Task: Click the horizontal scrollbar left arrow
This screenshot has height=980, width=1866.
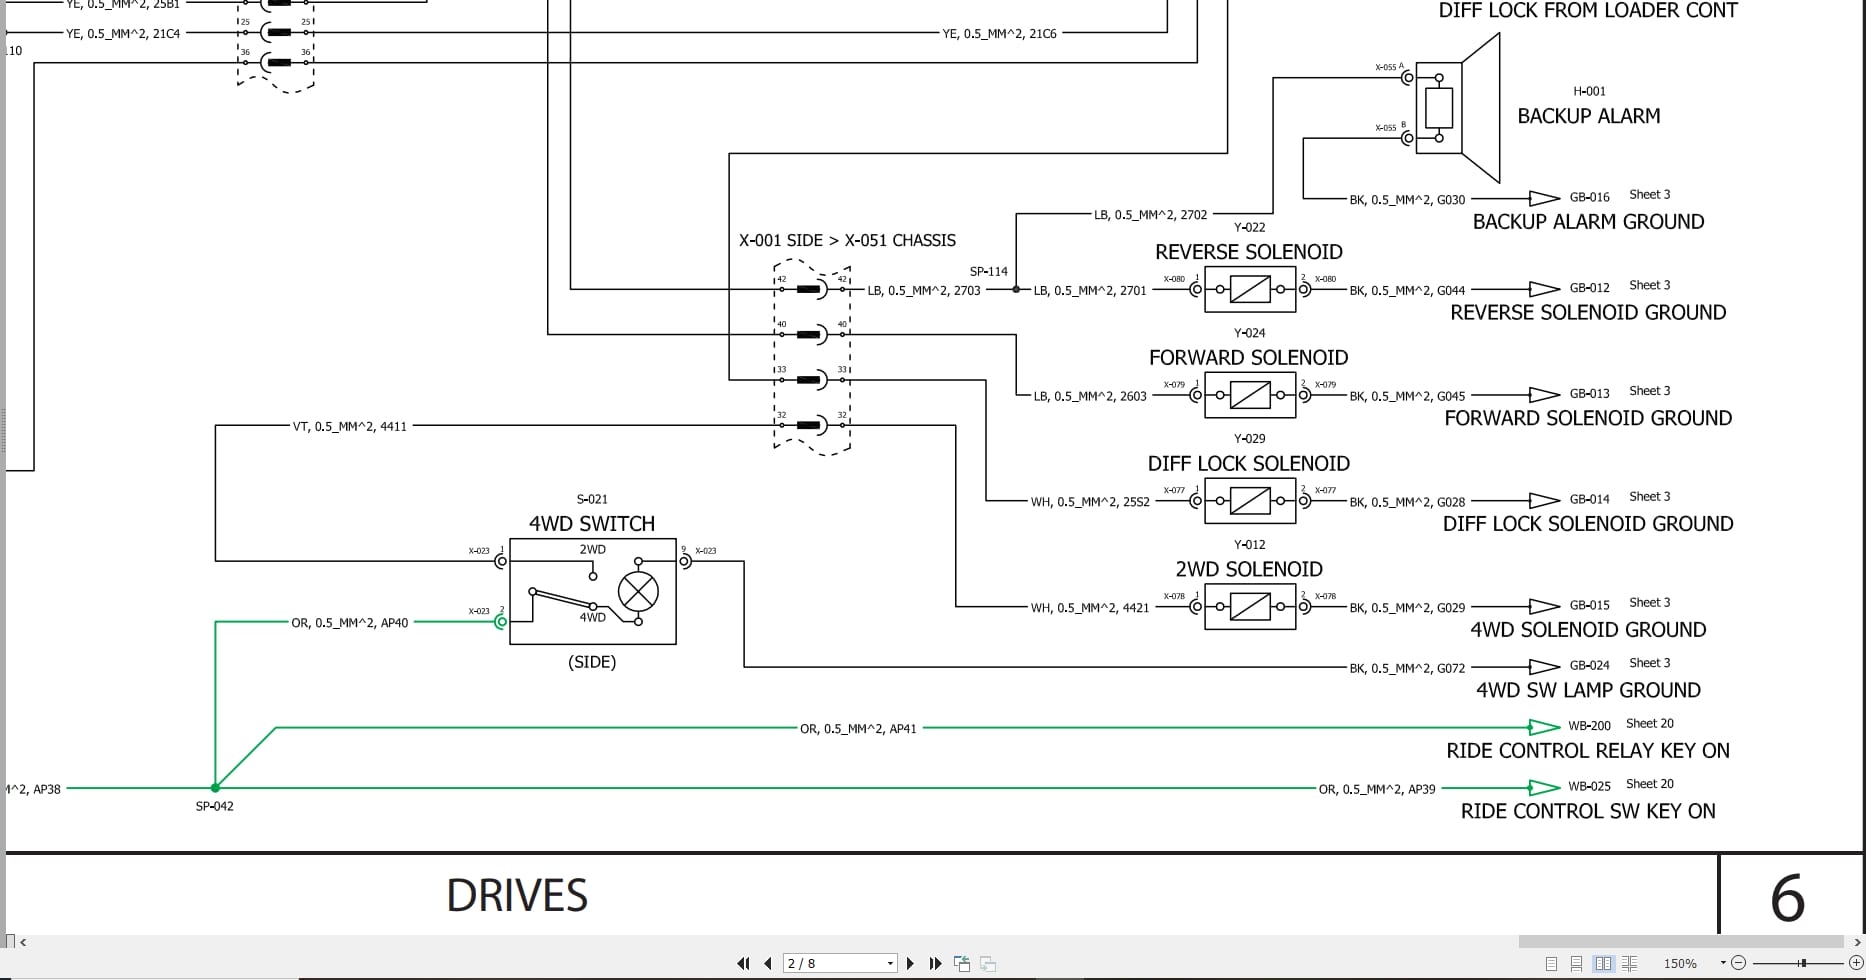Action: 23,941
